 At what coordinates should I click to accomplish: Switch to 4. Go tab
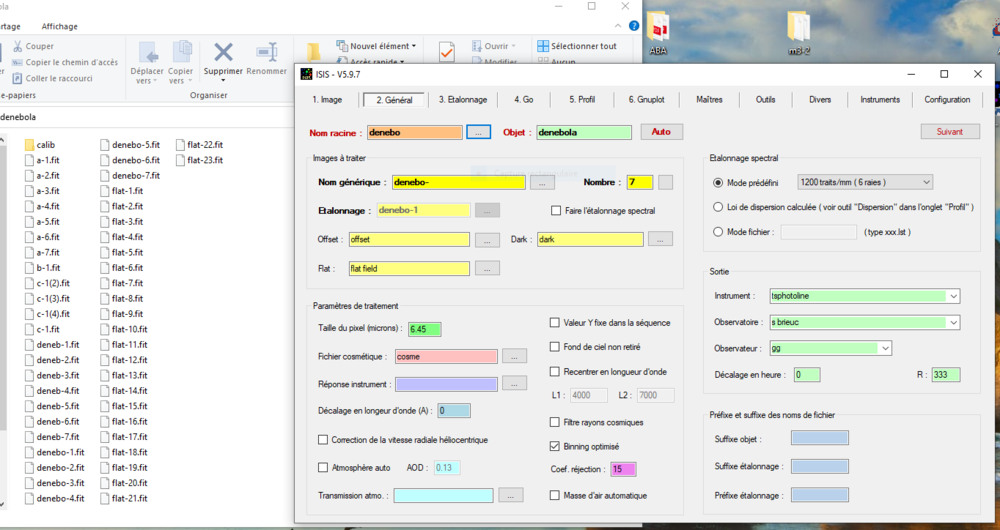pyautogui.click(x=524, y=99)
